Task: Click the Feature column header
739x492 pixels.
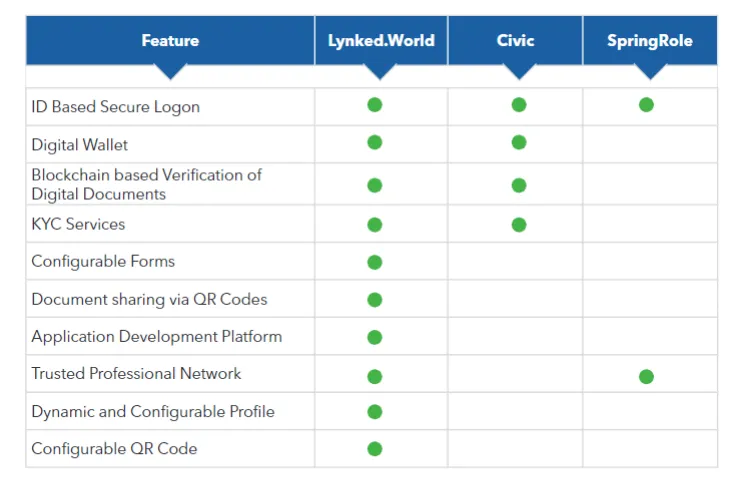Action: 170,41
